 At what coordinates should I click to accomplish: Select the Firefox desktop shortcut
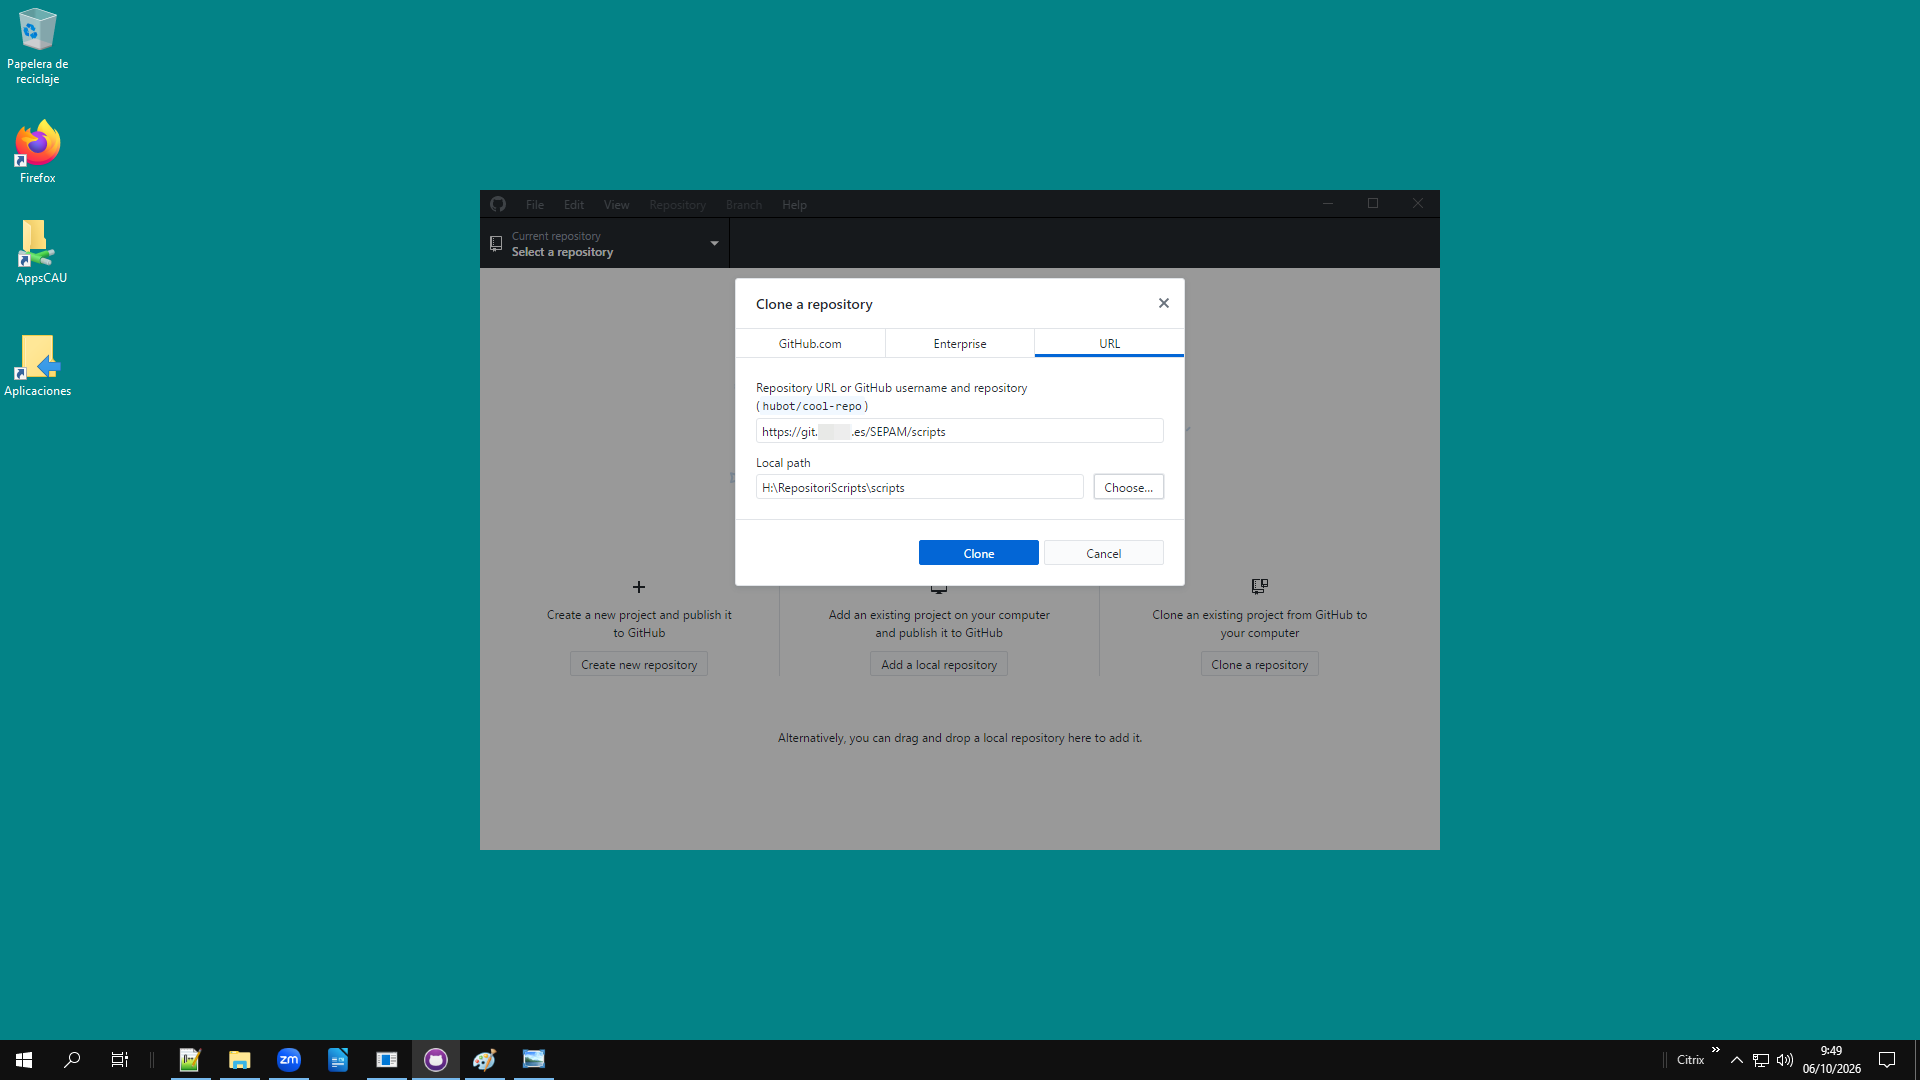(x=37, y=152)
